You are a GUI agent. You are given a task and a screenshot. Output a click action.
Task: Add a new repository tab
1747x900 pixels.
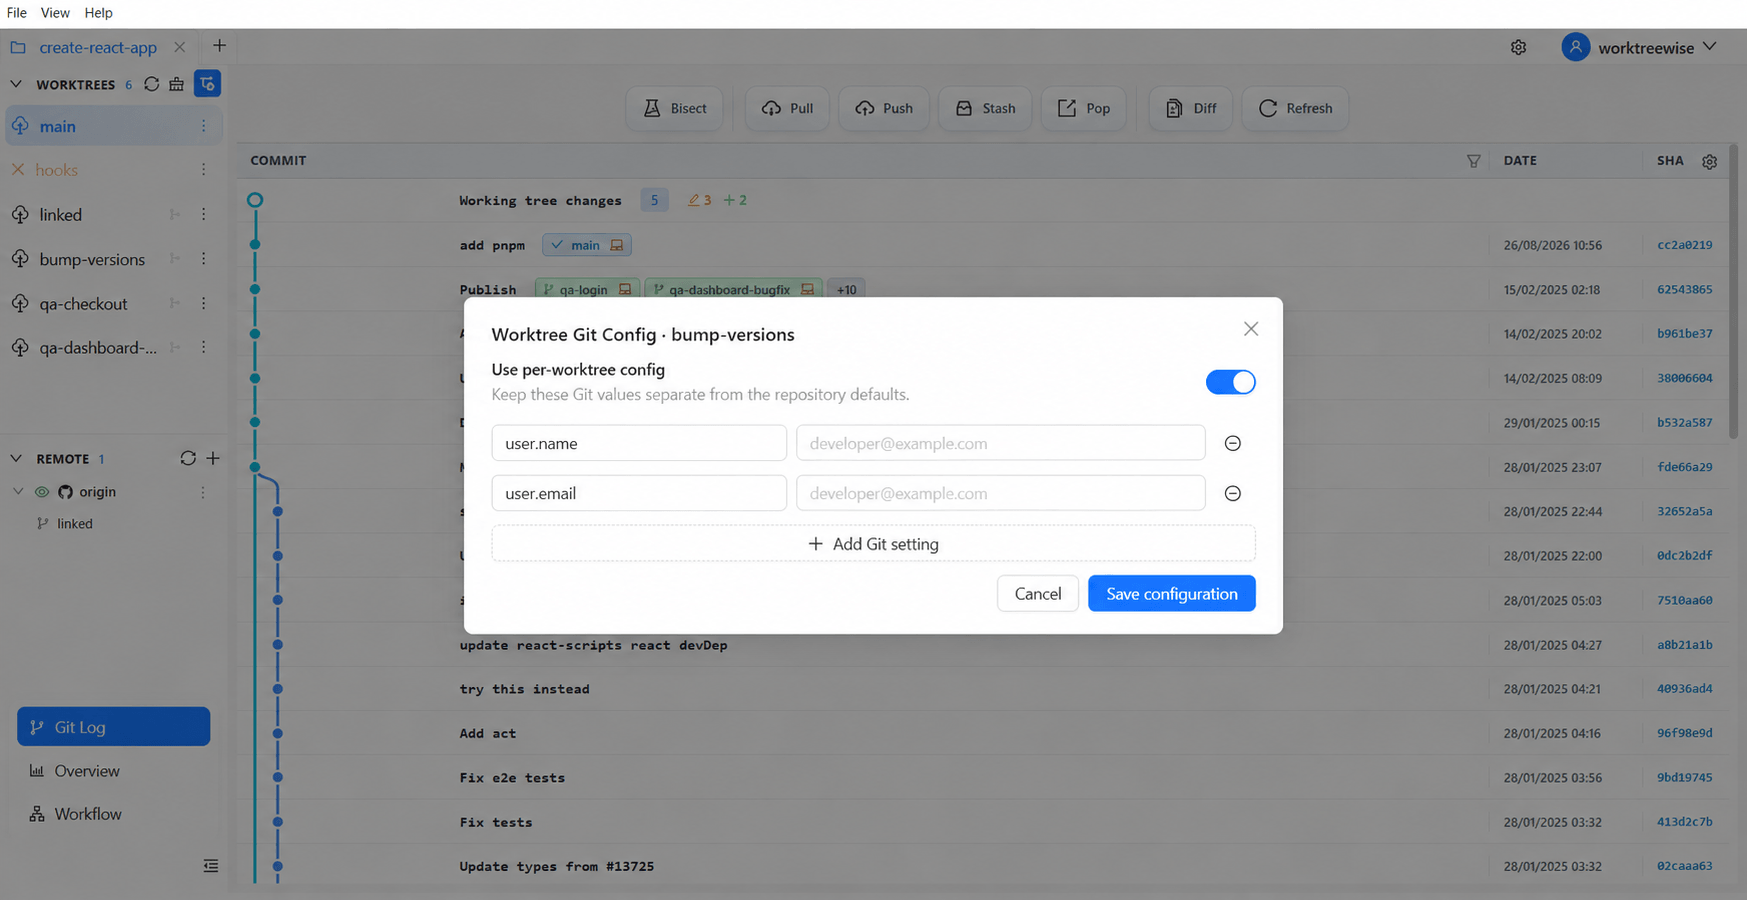(219, 46)
